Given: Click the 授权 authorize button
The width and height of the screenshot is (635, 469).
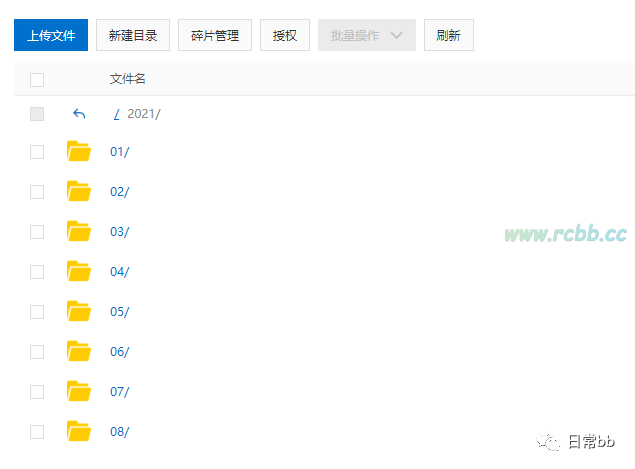Looking at the screenshot, I should pos(285,35).
